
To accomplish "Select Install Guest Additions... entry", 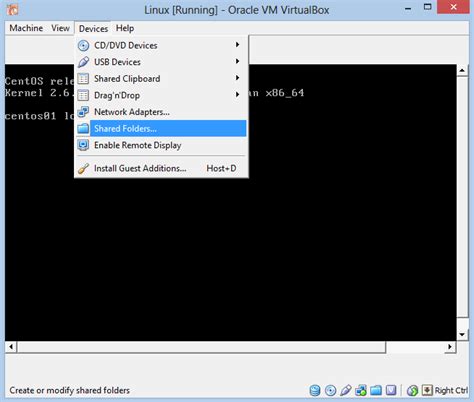I will click(x=162, y=168).
